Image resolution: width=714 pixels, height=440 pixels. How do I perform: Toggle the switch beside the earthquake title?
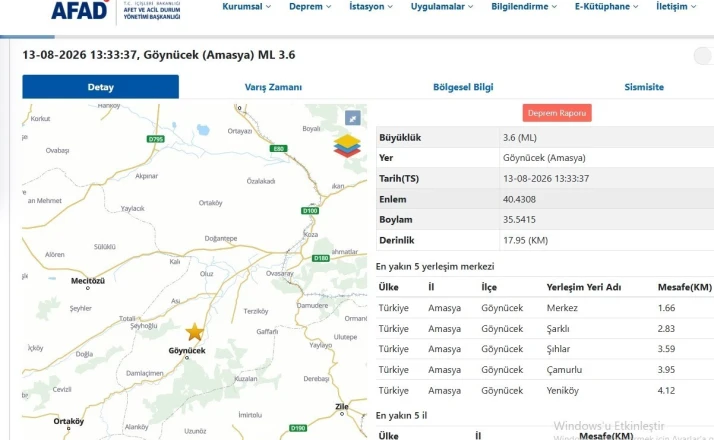tap(704, 56)
